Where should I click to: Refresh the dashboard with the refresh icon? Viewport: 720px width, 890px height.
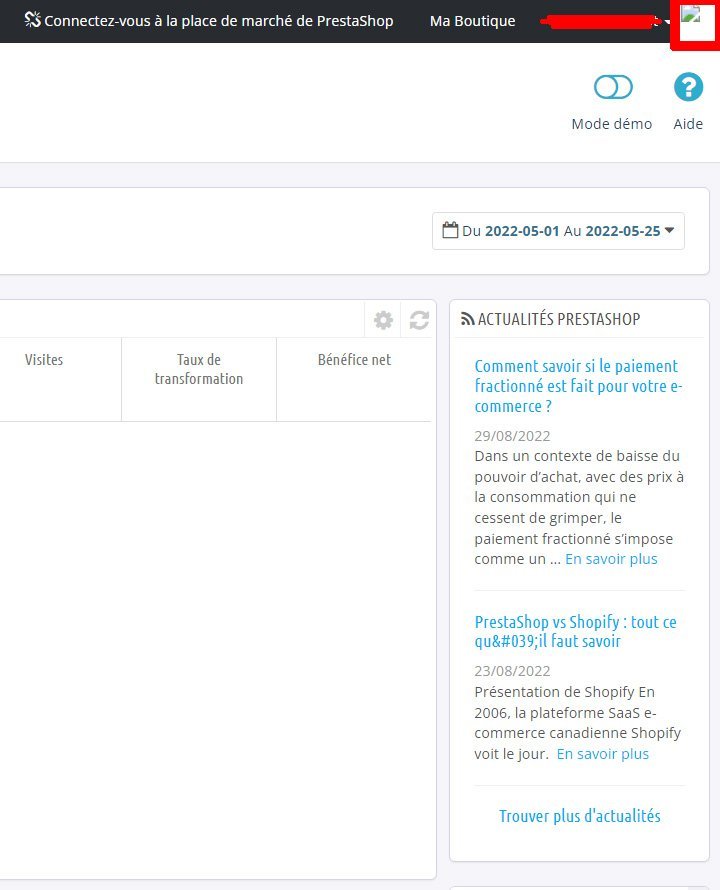419,320
